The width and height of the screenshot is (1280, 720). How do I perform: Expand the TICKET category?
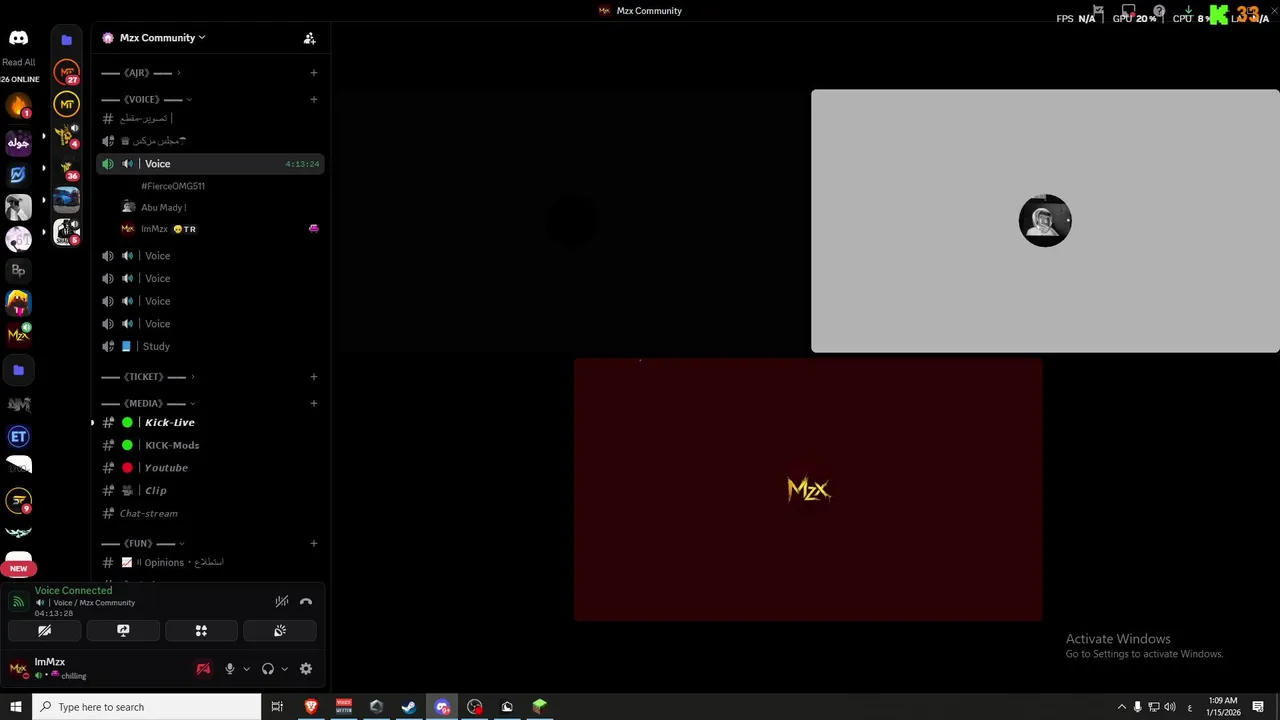(148, 377)
